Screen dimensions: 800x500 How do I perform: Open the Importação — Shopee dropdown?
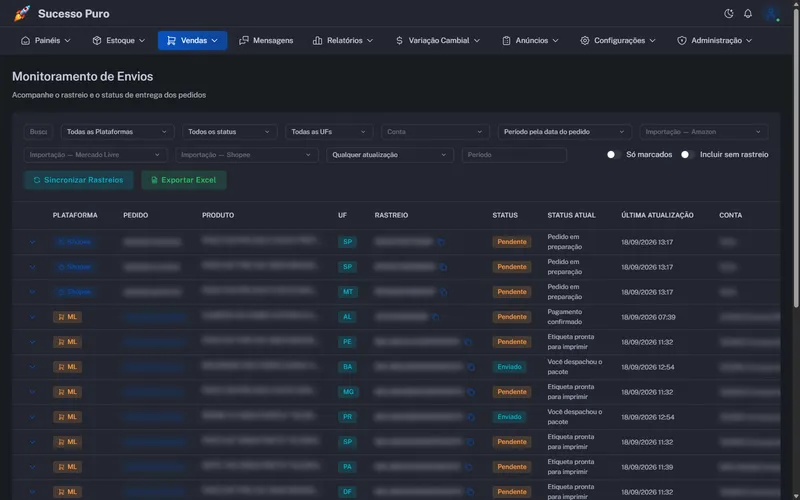pyautogui.click(x=247, y=155)
